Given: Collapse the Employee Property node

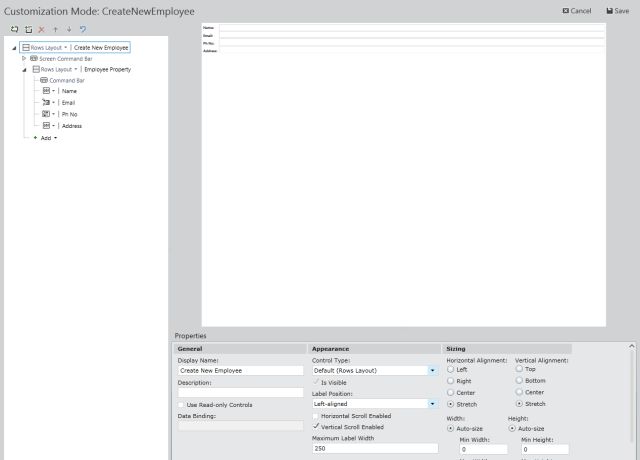Looking at the screenshot, I should [x=24, y=70].
